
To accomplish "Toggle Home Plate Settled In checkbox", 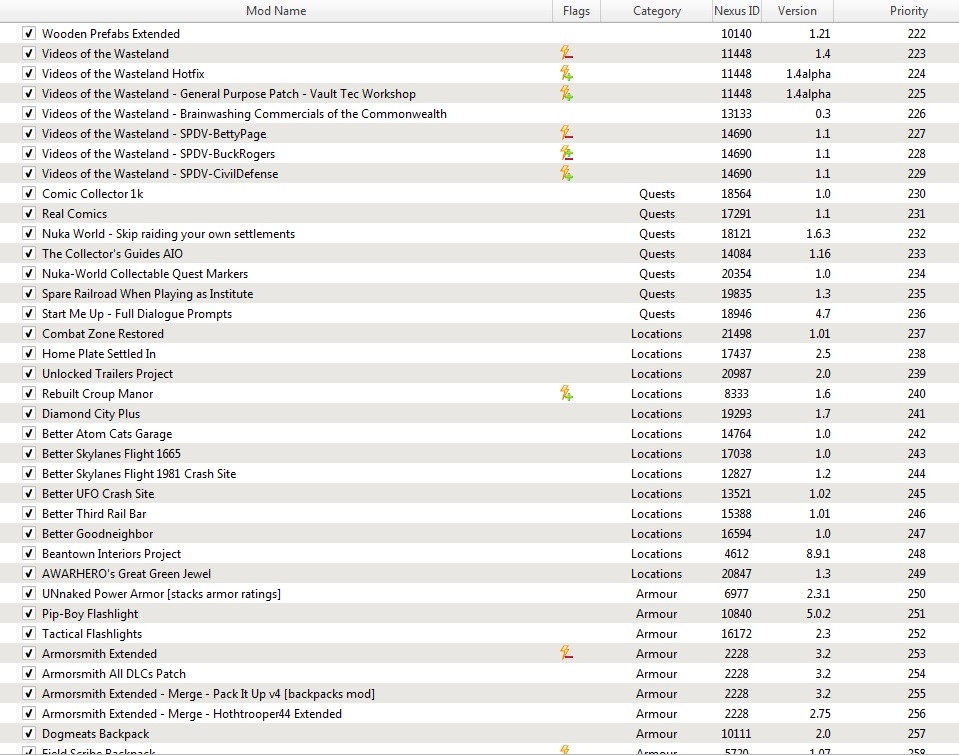I will click(29, 354).
